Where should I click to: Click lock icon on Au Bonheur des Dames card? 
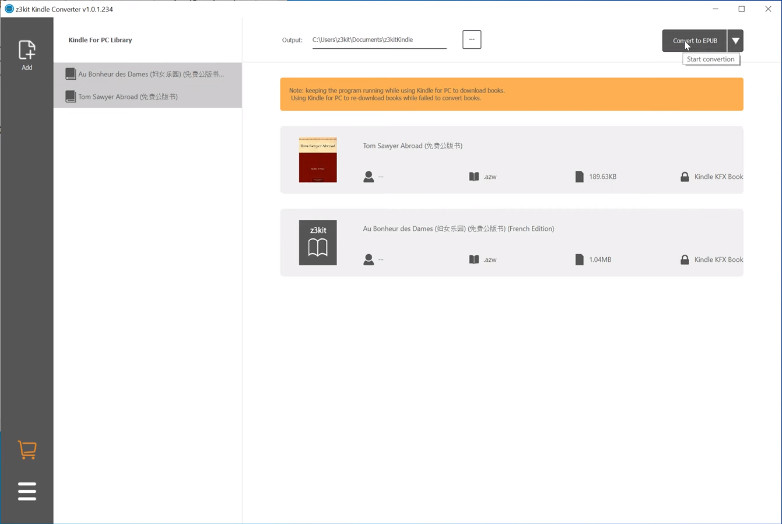685,259
